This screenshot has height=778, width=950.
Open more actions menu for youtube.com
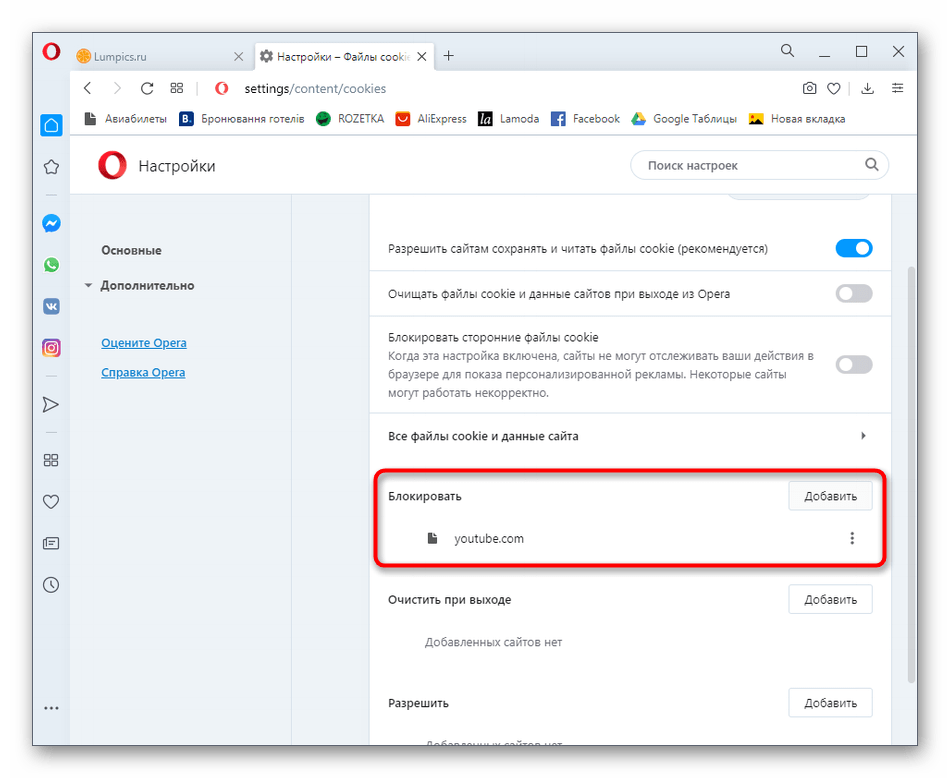coord(852,538)
